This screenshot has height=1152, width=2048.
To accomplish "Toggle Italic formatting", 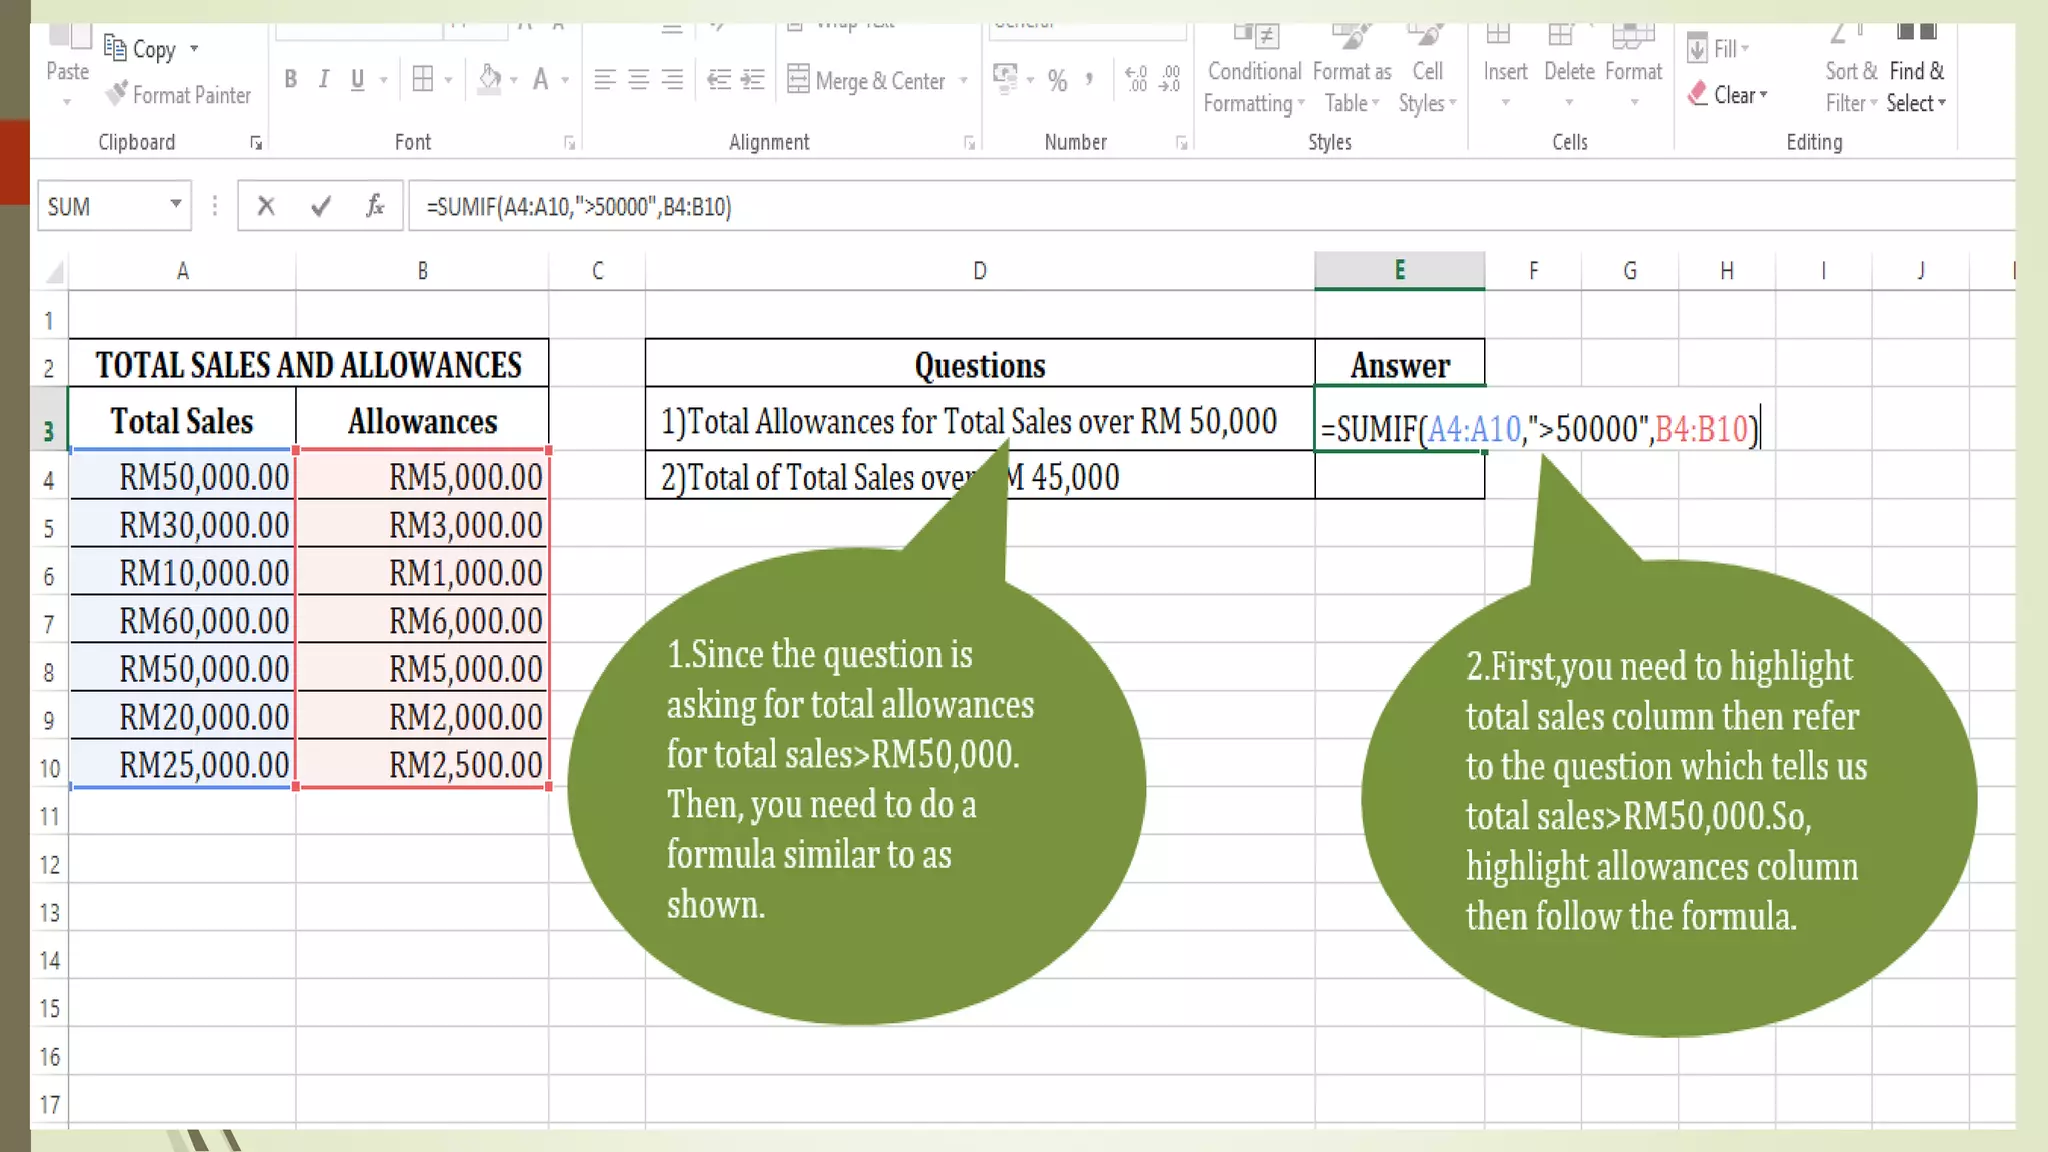I will click(x=323, y=79).
